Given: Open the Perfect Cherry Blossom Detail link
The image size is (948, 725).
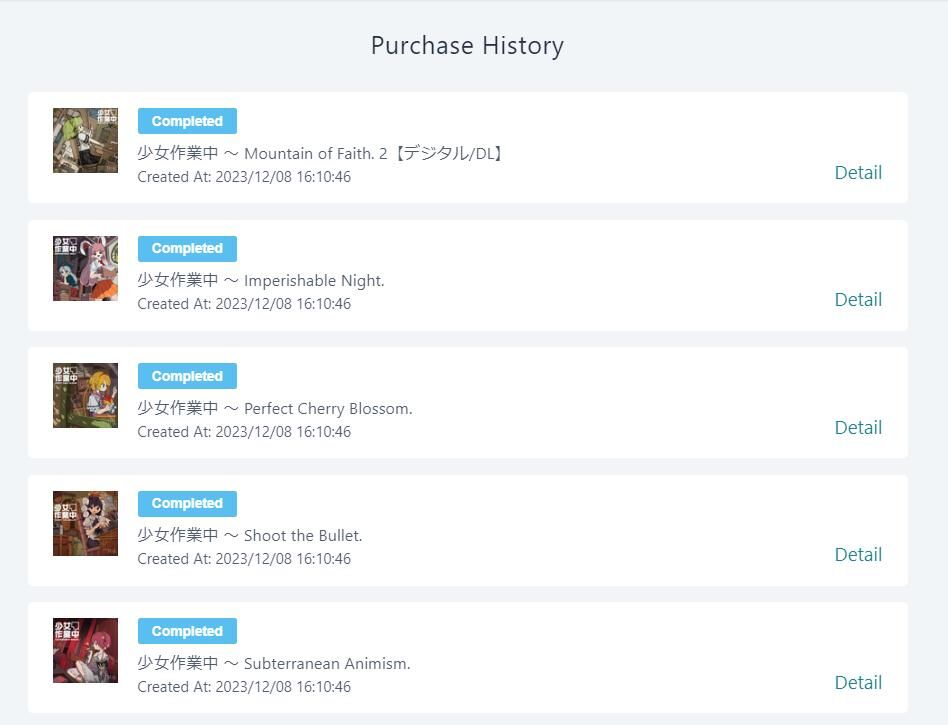Looking at the screenshot, I should point(857,427).
